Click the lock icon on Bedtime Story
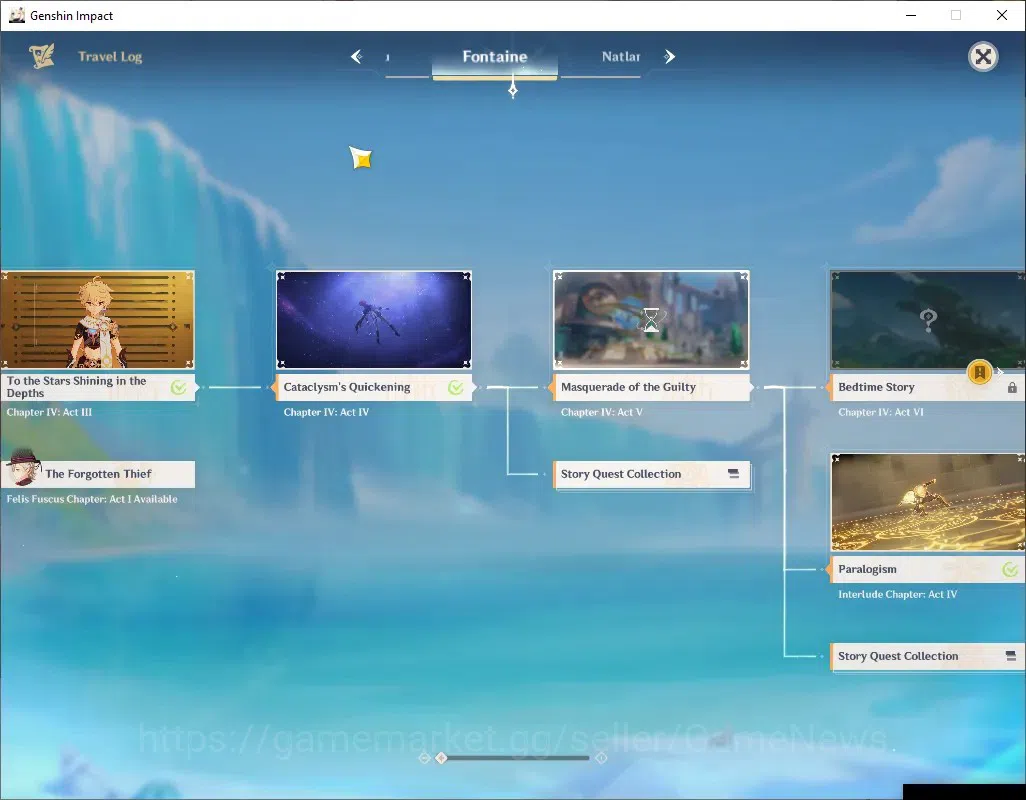 pos(1012,387)
